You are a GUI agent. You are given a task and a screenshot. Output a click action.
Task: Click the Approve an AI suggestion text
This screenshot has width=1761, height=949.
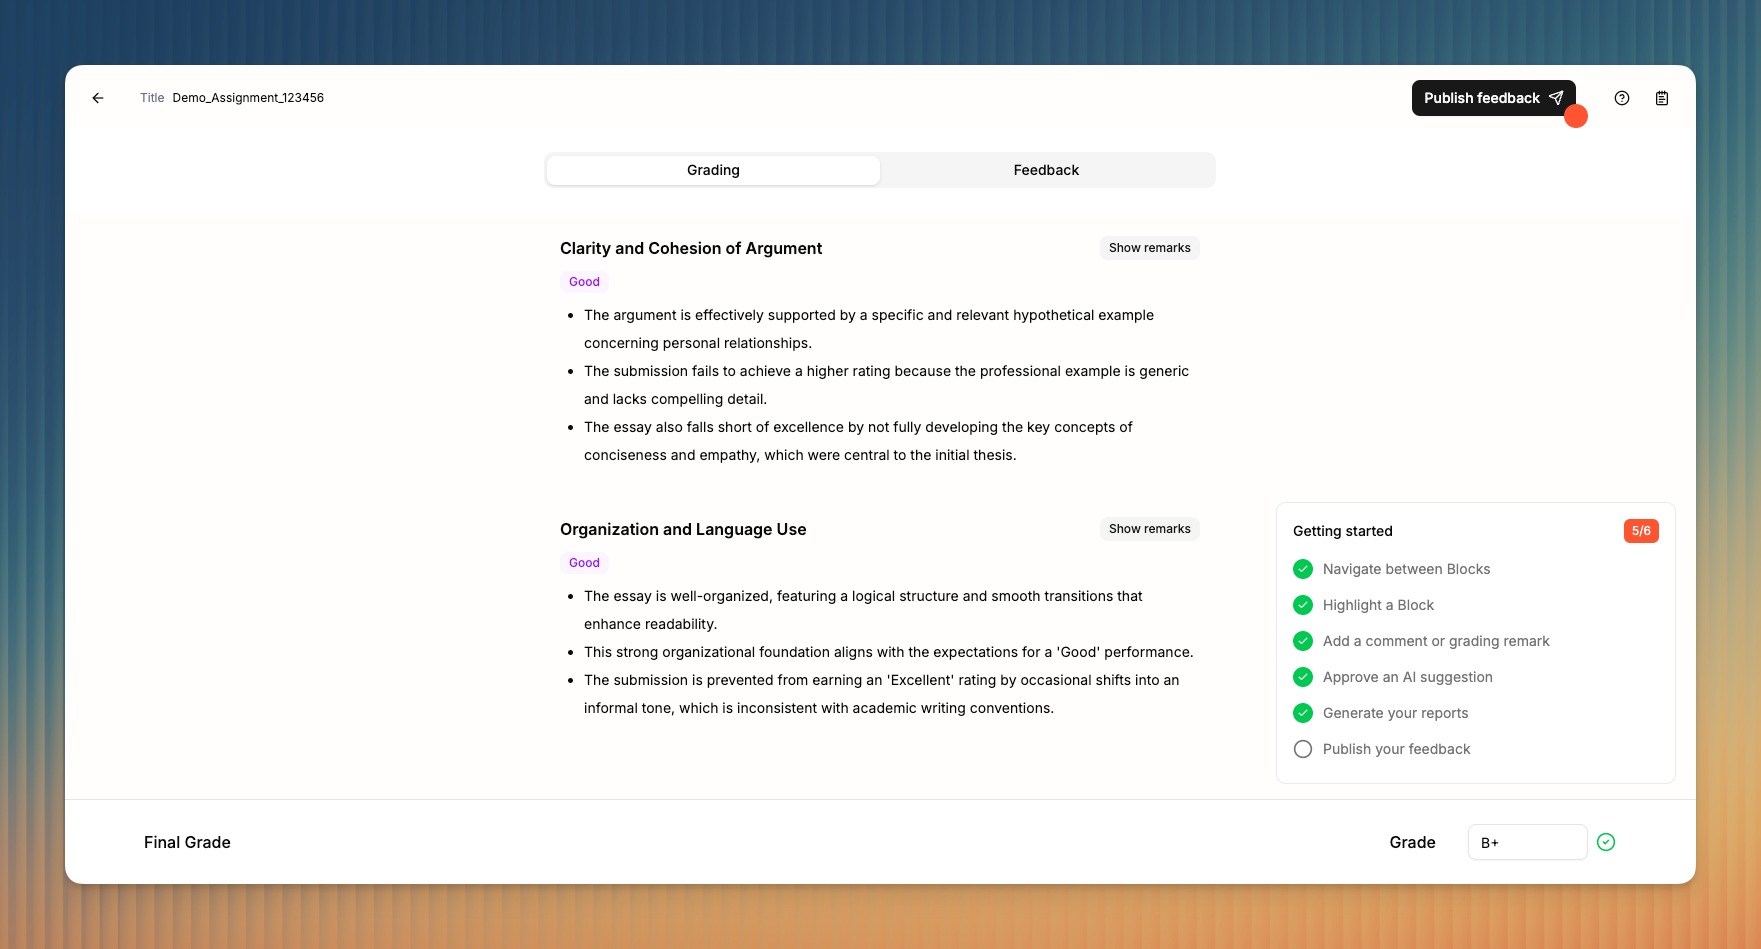point(1407,677)
